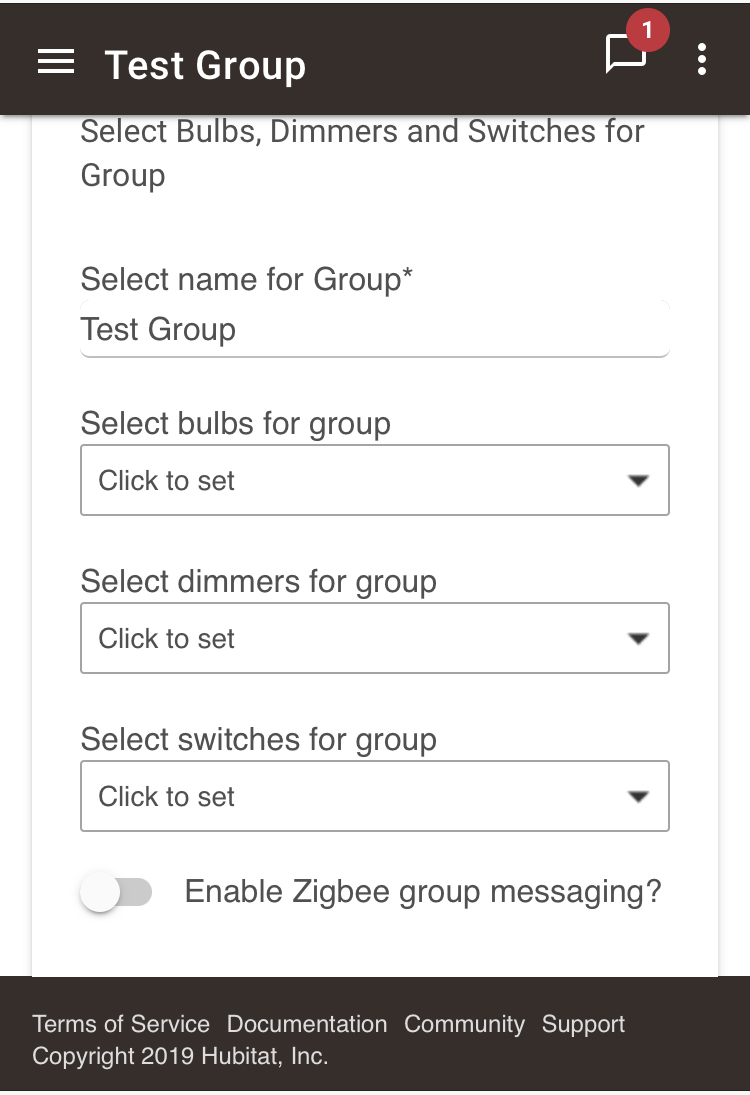
Task: Open the Terms of Service link
Action: pos(121,1024)
